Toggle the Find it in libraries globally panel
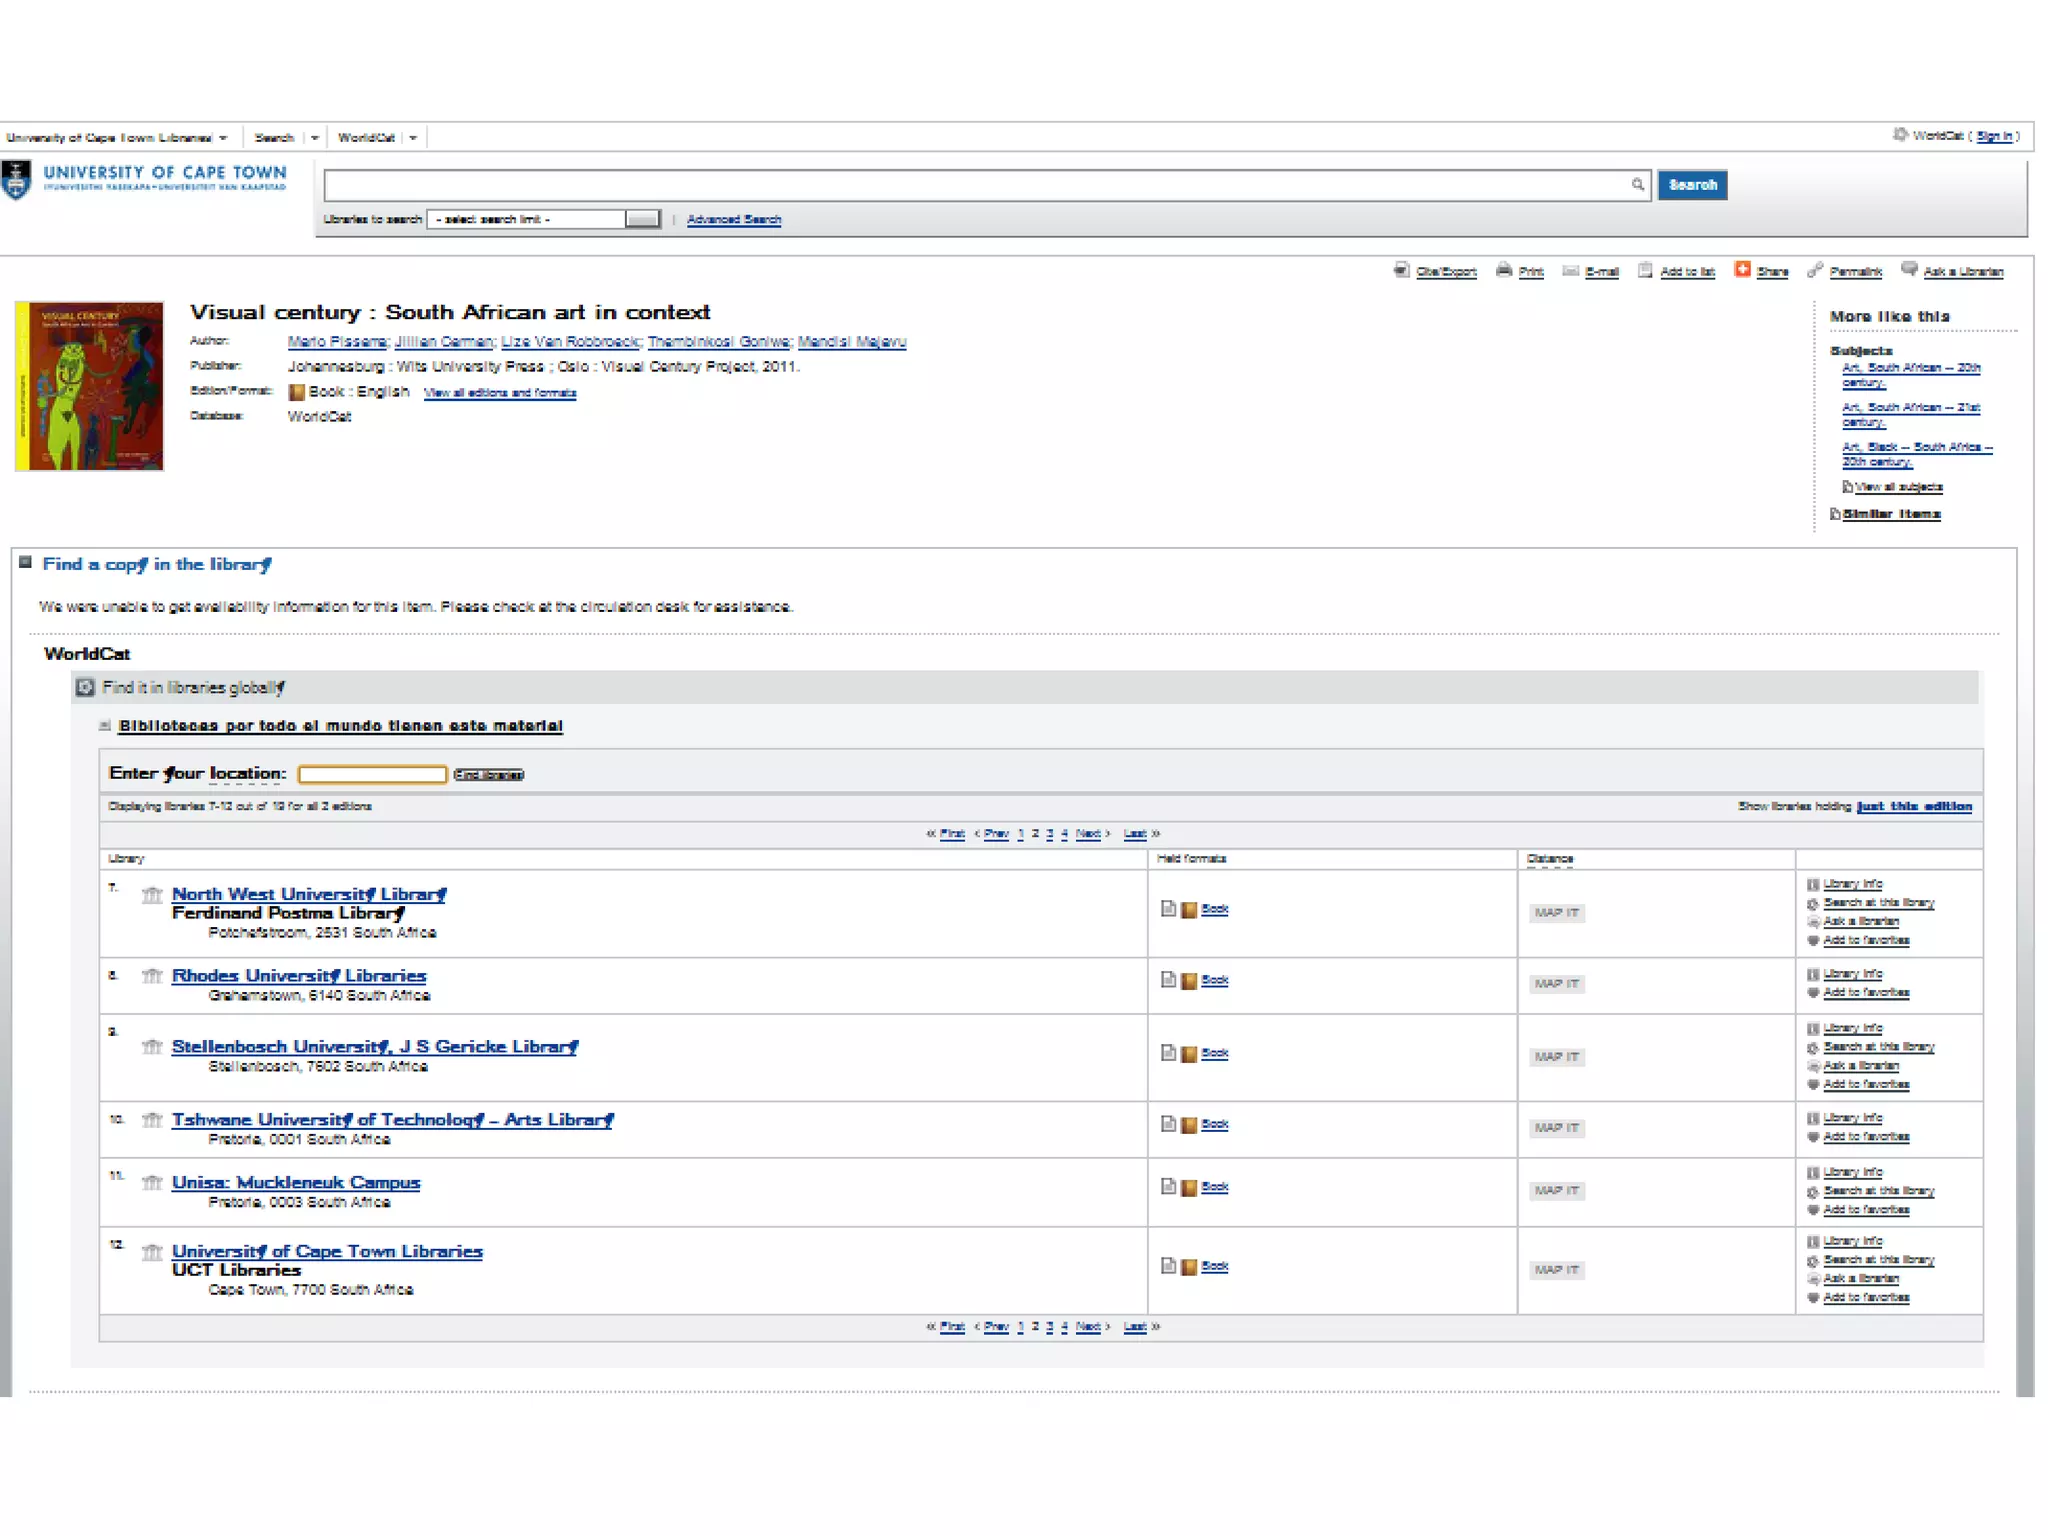2048x1536 pixels. coord(86,687)
